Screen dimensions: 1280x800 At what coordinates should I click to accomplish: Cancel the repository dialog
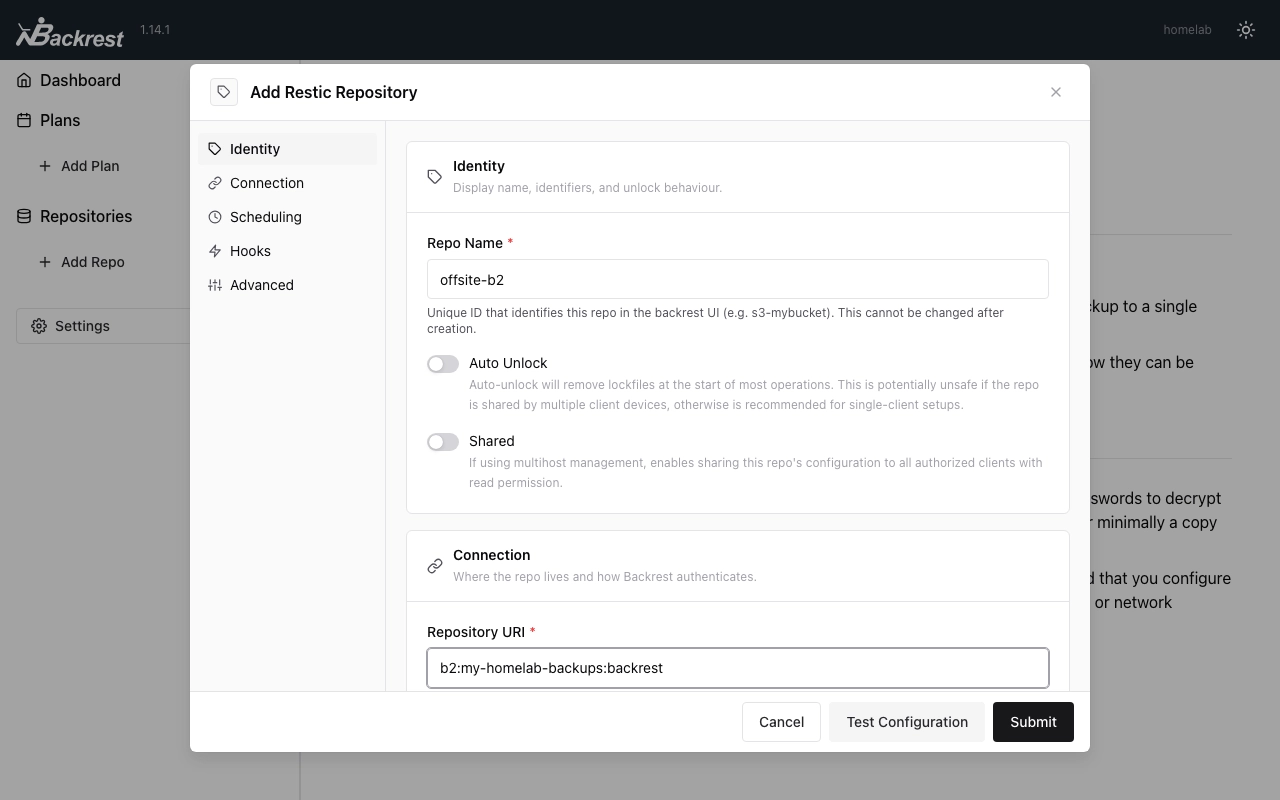(x=781, y=722)
